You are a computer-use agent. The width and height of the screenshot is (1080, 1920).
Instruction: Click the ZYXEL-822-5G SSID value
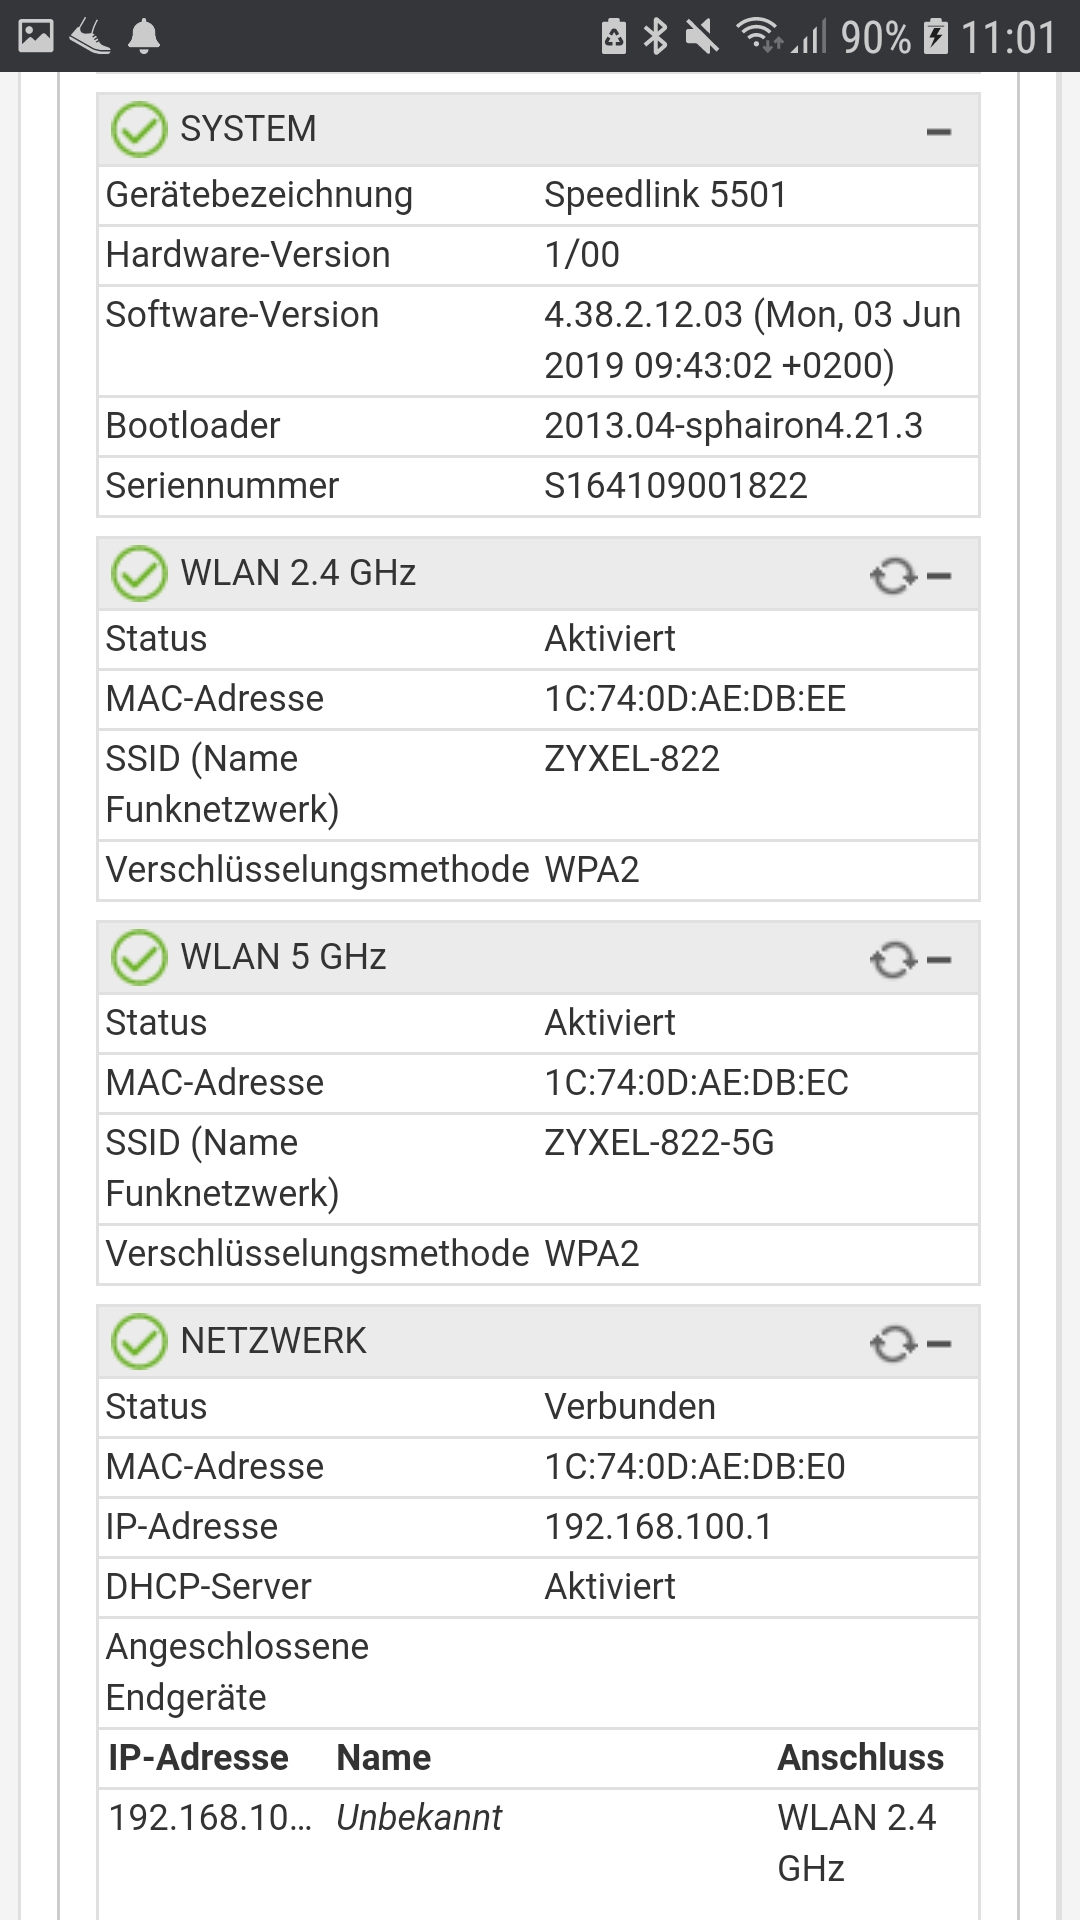pyautogui.click(x=659, y=1142)
